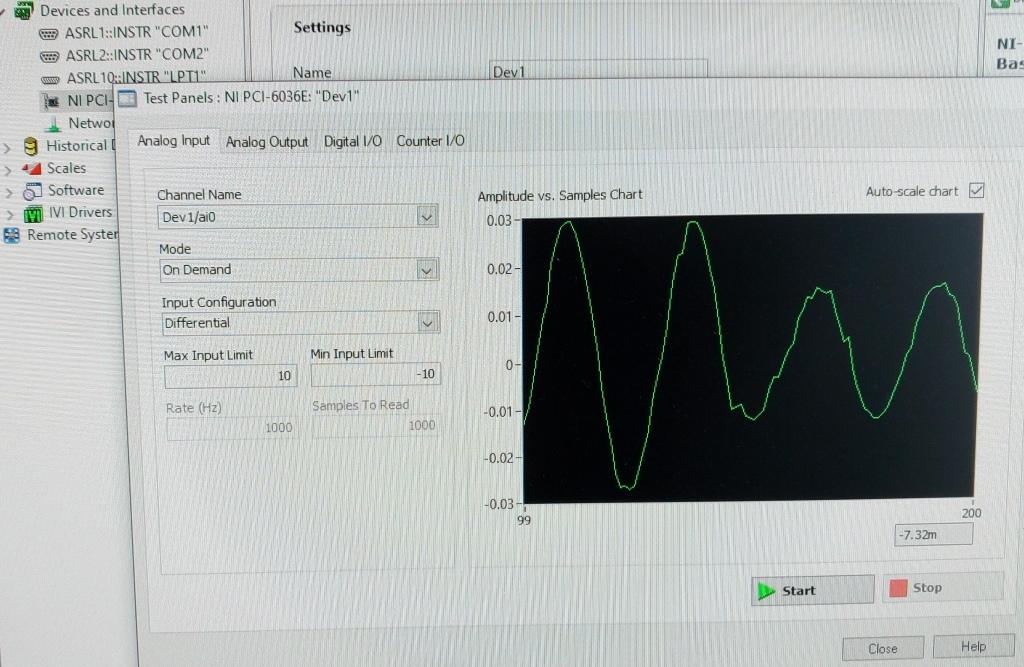Open the Network Devices icon in tree

[54, 124]
